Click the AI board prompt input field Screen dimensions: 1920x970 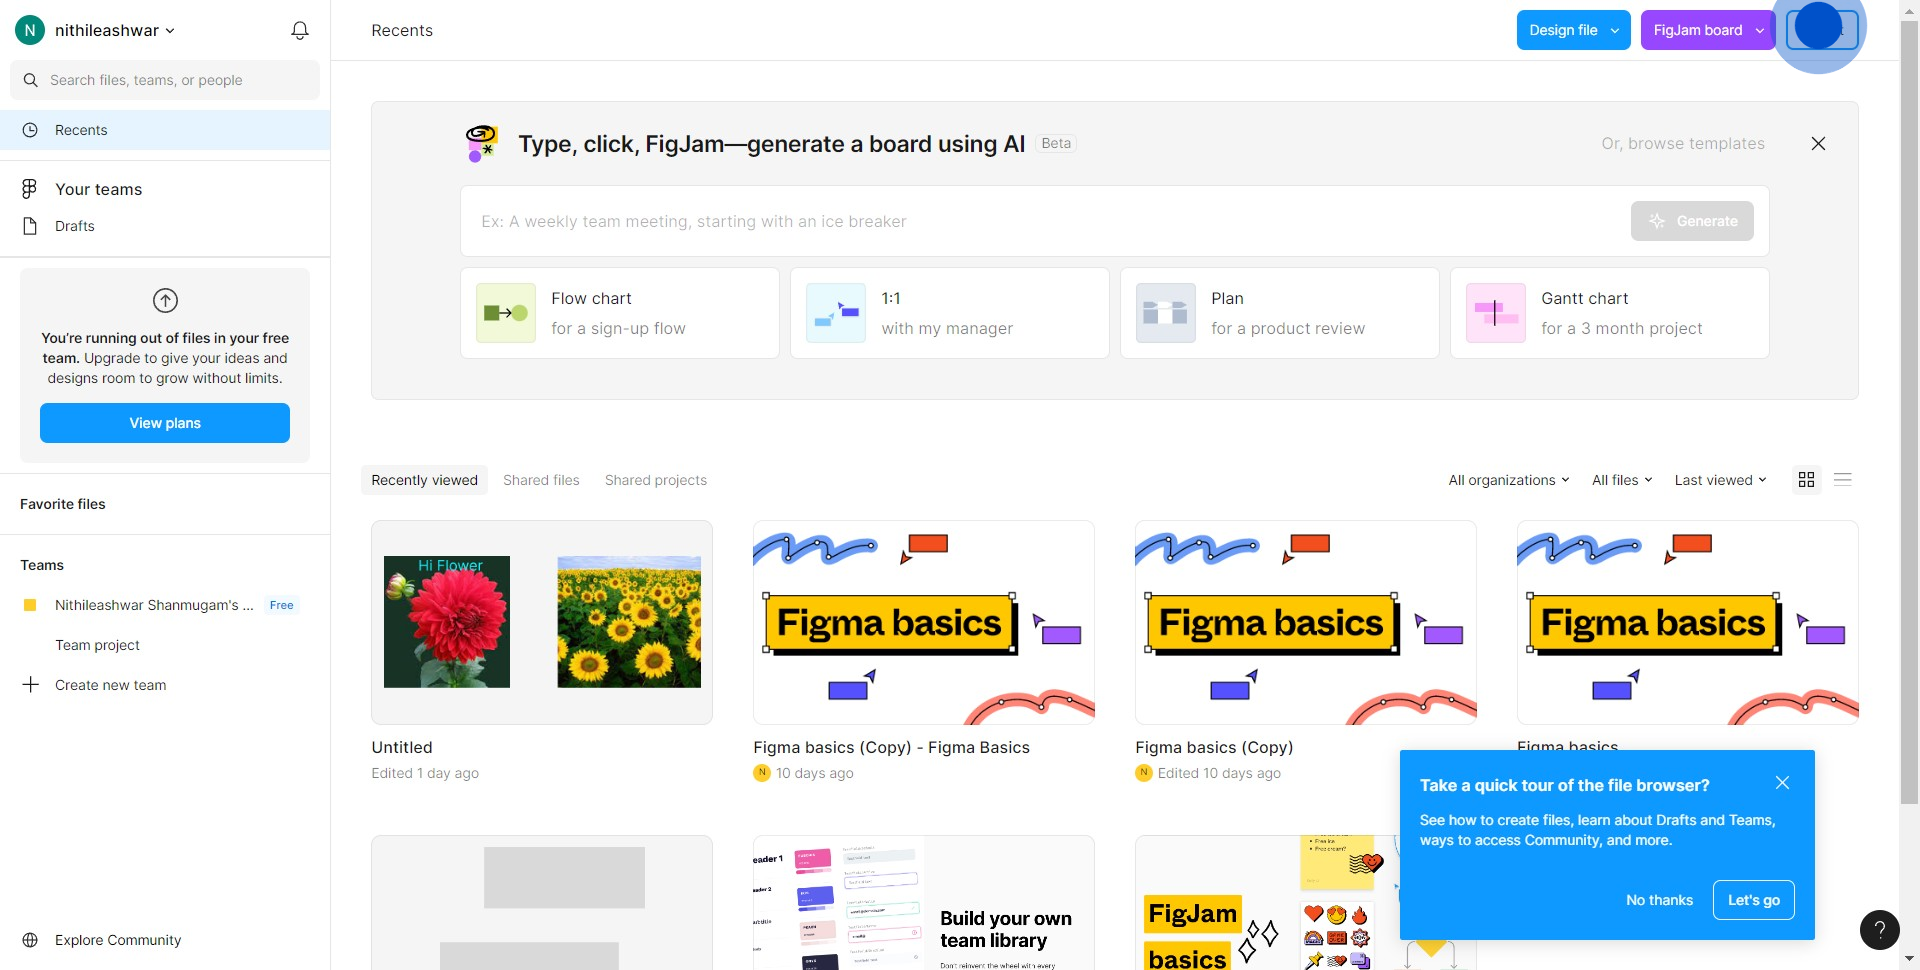click(1045, 221)
